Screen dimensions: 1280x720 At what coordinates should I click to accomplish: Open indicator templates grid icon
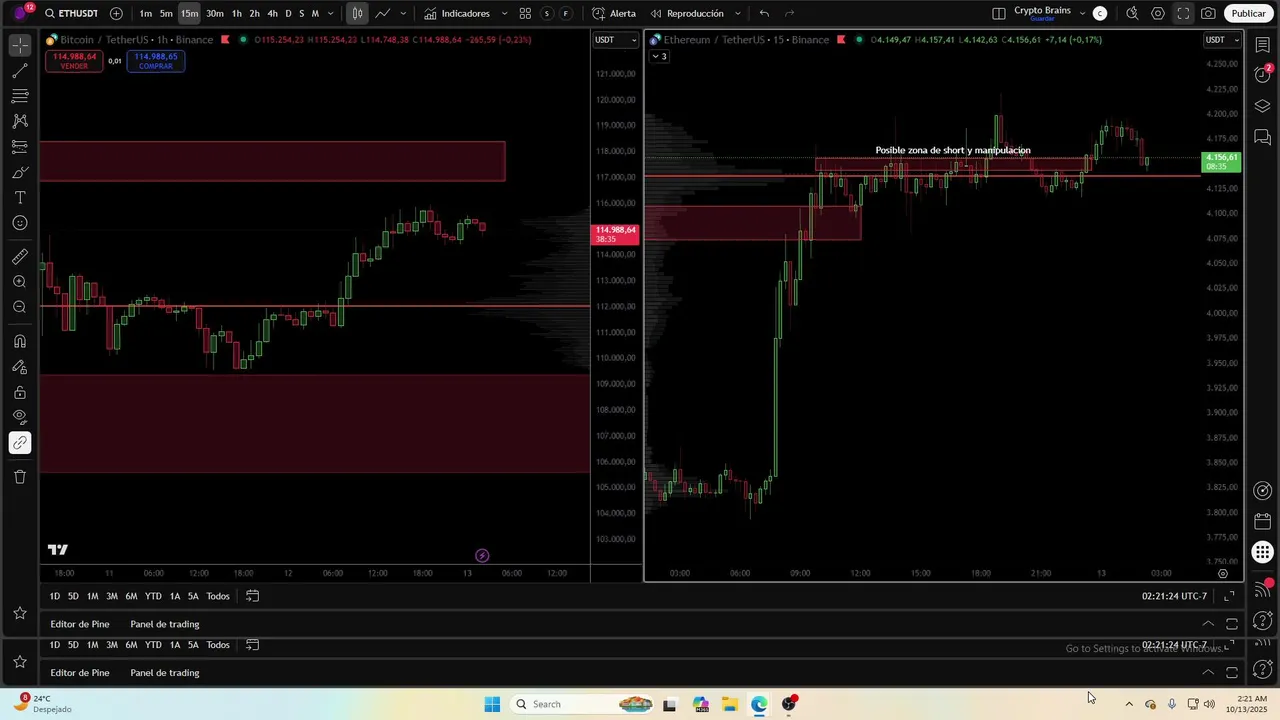pos(525,13)
